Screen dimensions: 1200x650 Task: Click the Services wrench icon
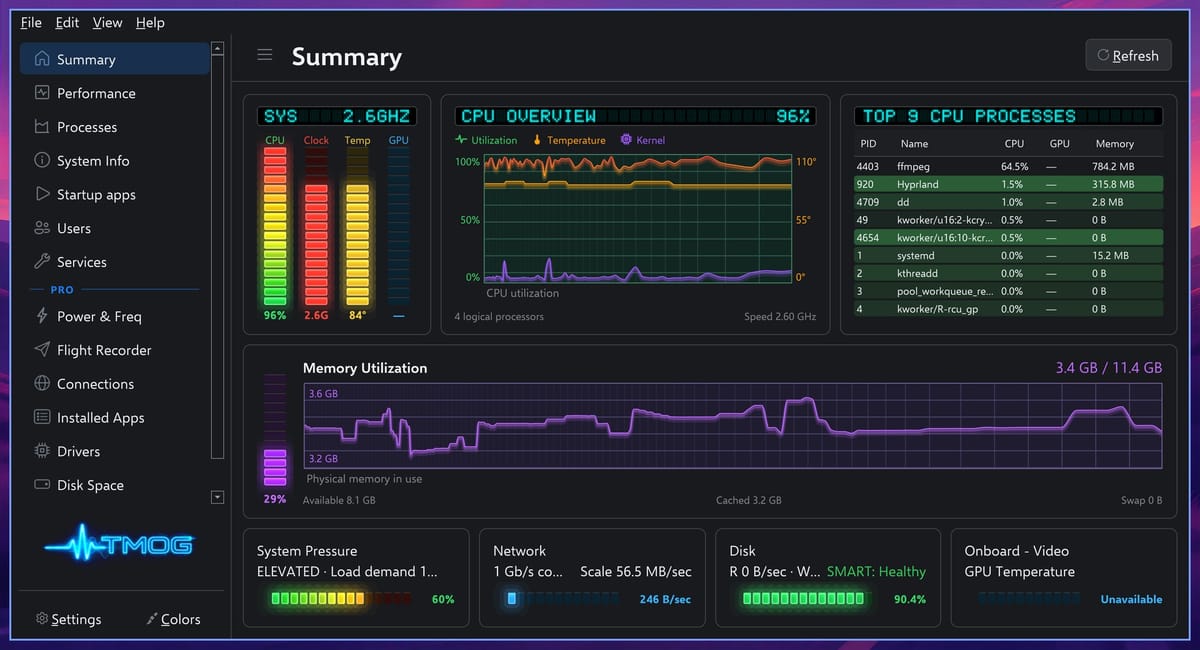42,262
